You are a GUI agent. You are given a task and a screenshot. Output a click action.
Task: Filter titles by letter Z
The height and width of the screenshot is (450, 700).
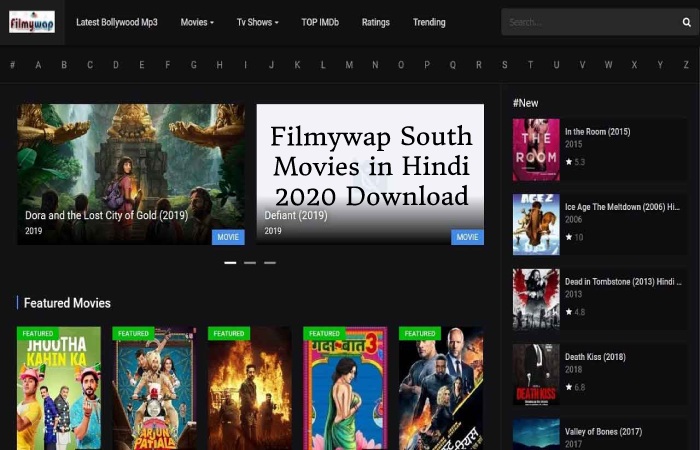pyautogui.click(x=686, y=65)
